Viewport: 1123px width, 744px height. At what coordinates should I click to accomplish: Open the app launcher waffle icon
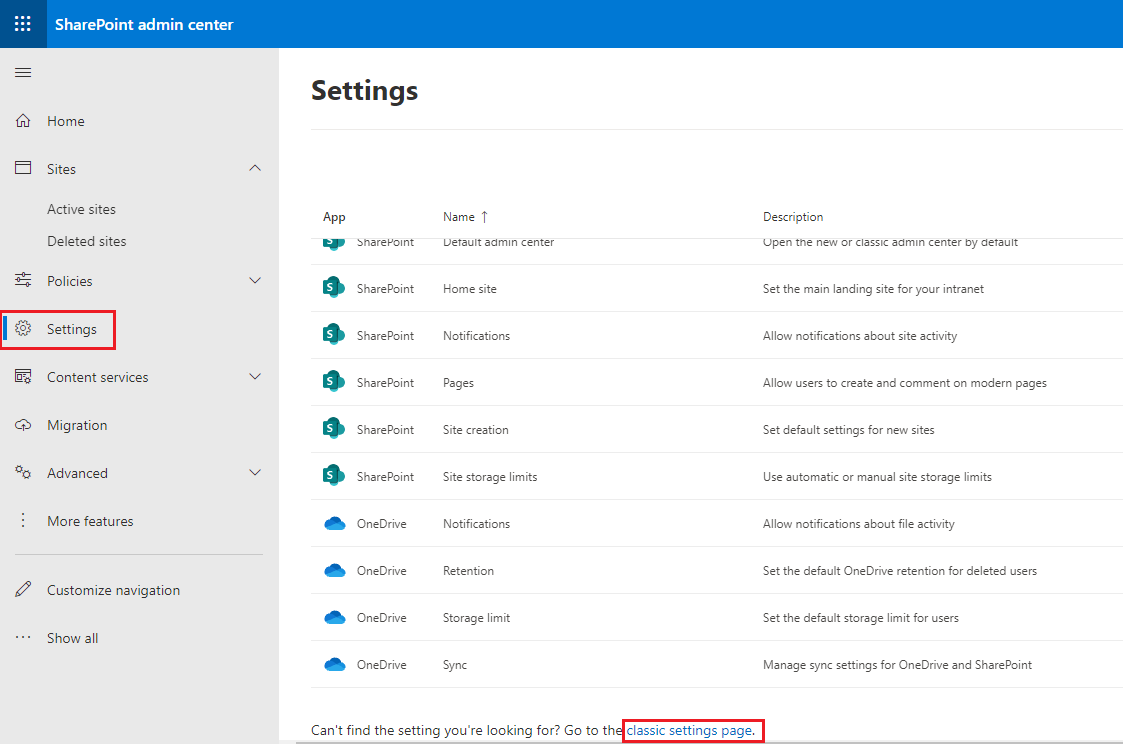pos(23,24)
